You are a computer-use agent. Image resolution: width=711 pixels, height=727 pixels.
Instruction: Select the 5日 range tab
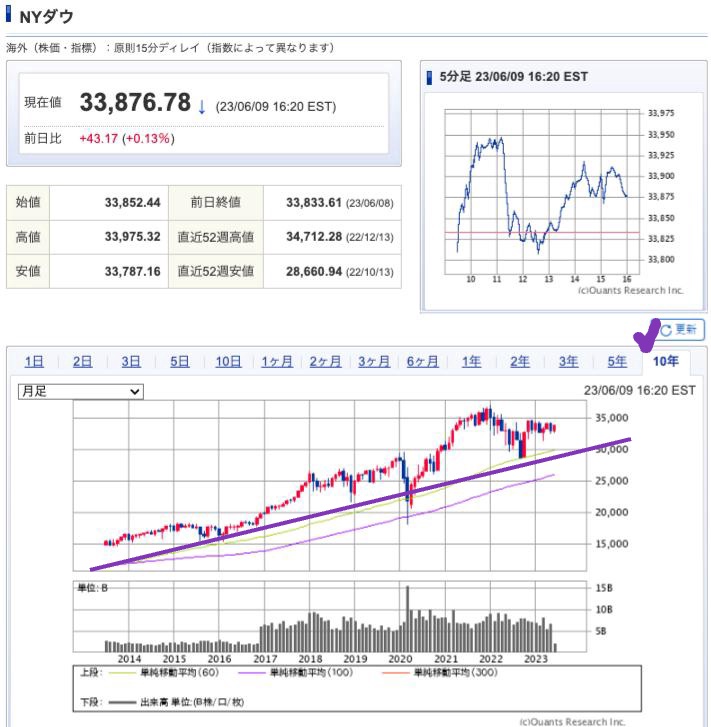(x=179, y=362)
